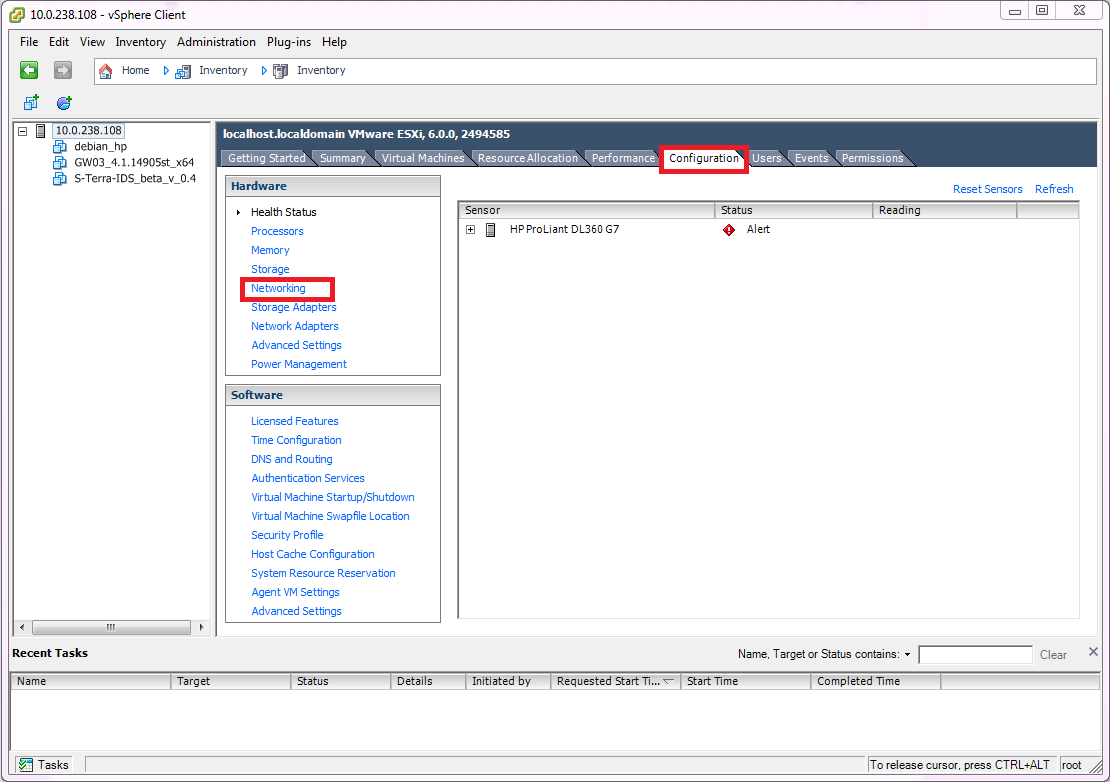Switch to the Getting Started tab
This screenshot has height=782, width=1110.
pyautogui.click(x=266, y=158)
